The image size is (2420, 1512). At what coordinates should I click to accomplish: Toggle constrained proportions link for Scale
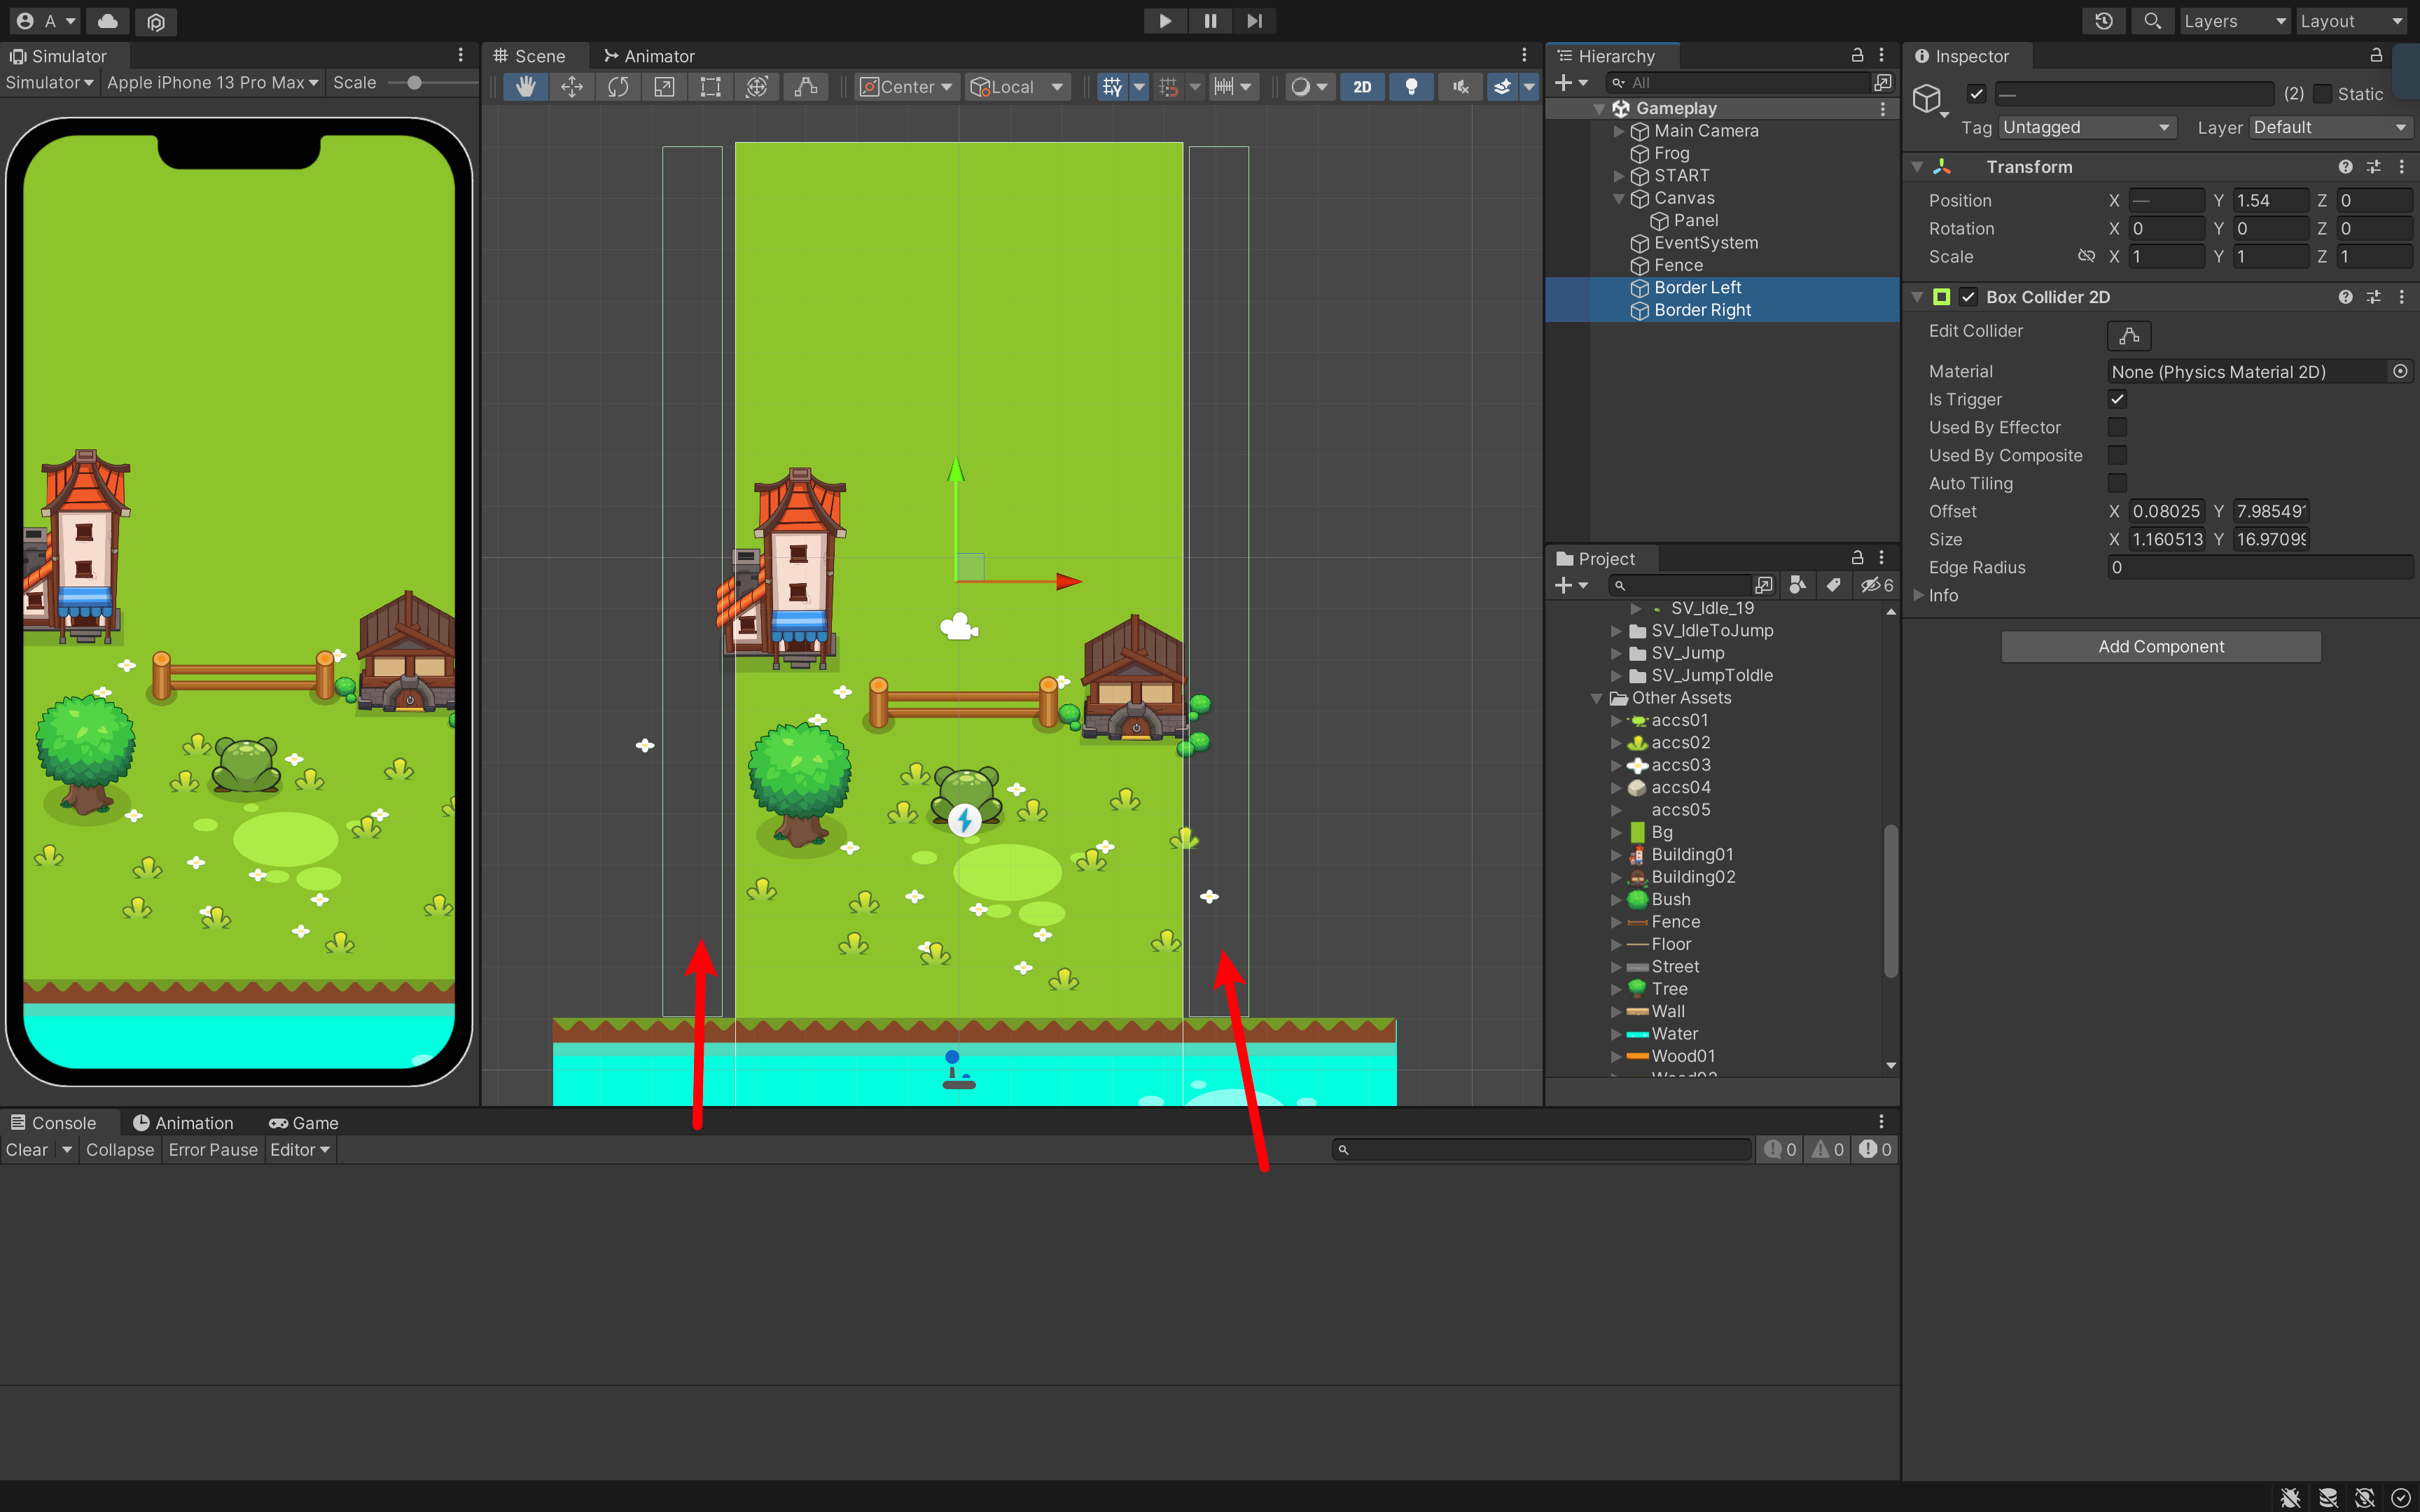(2086, 257)
